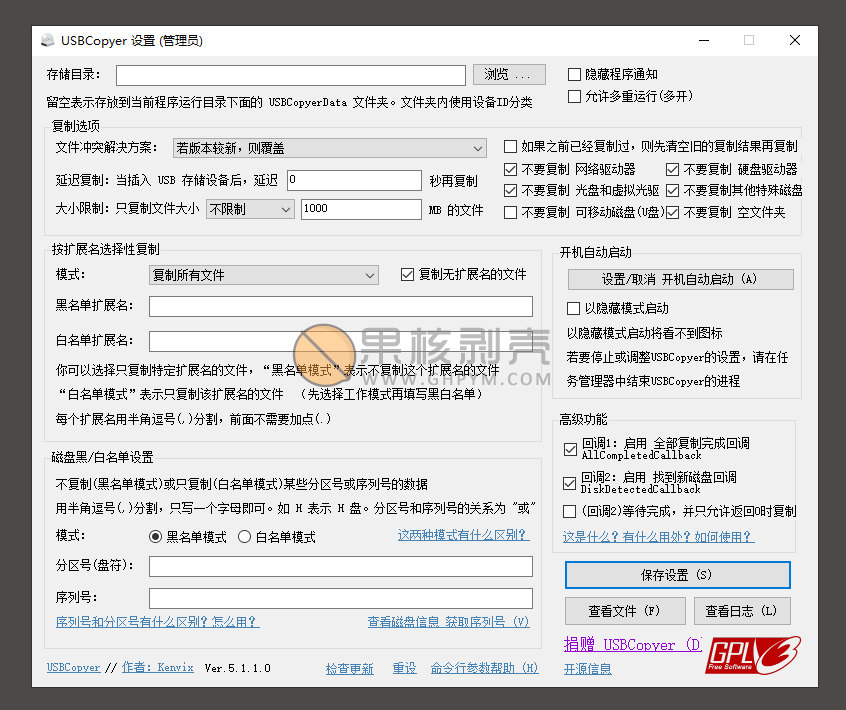
Task: Check the 回调2等待完成 callback option
Action: [x=568, y=512]
